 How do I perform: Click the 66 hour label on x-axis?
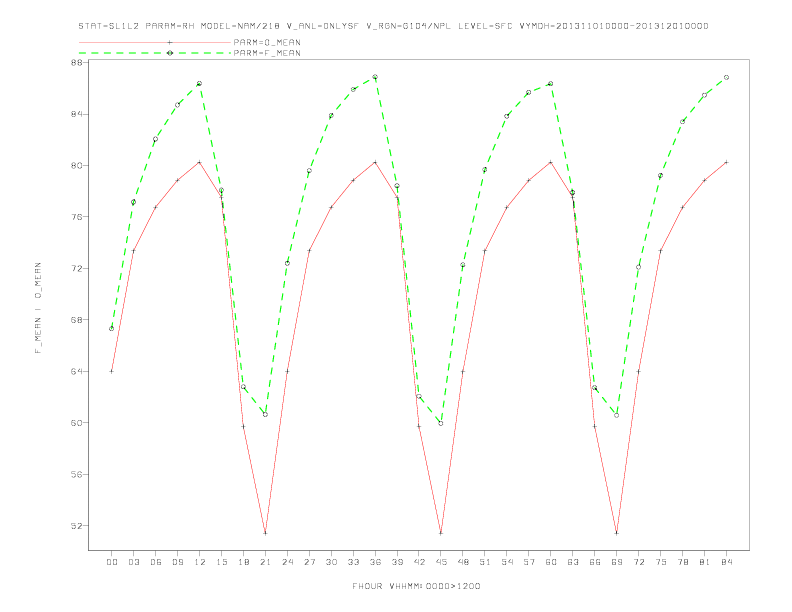click(595, 562)
